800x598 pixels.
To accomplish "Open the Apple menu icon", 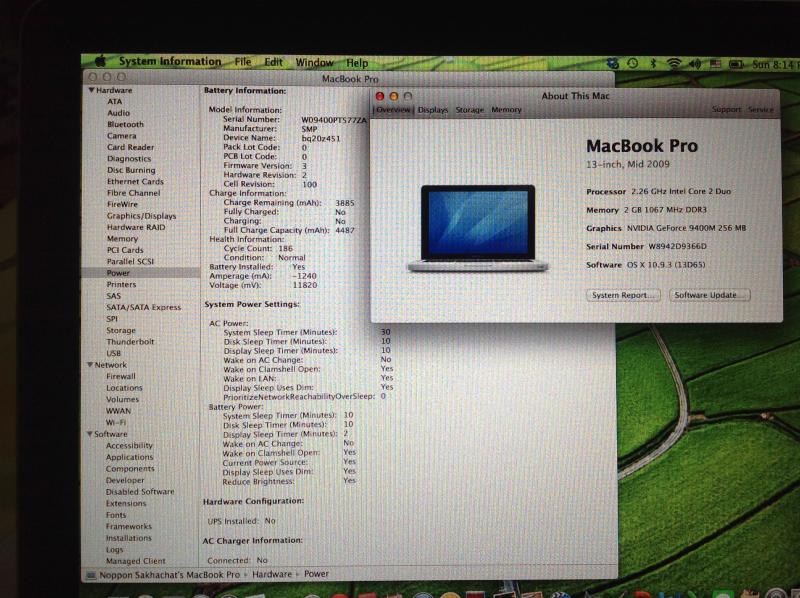I will tap(100, 61).
